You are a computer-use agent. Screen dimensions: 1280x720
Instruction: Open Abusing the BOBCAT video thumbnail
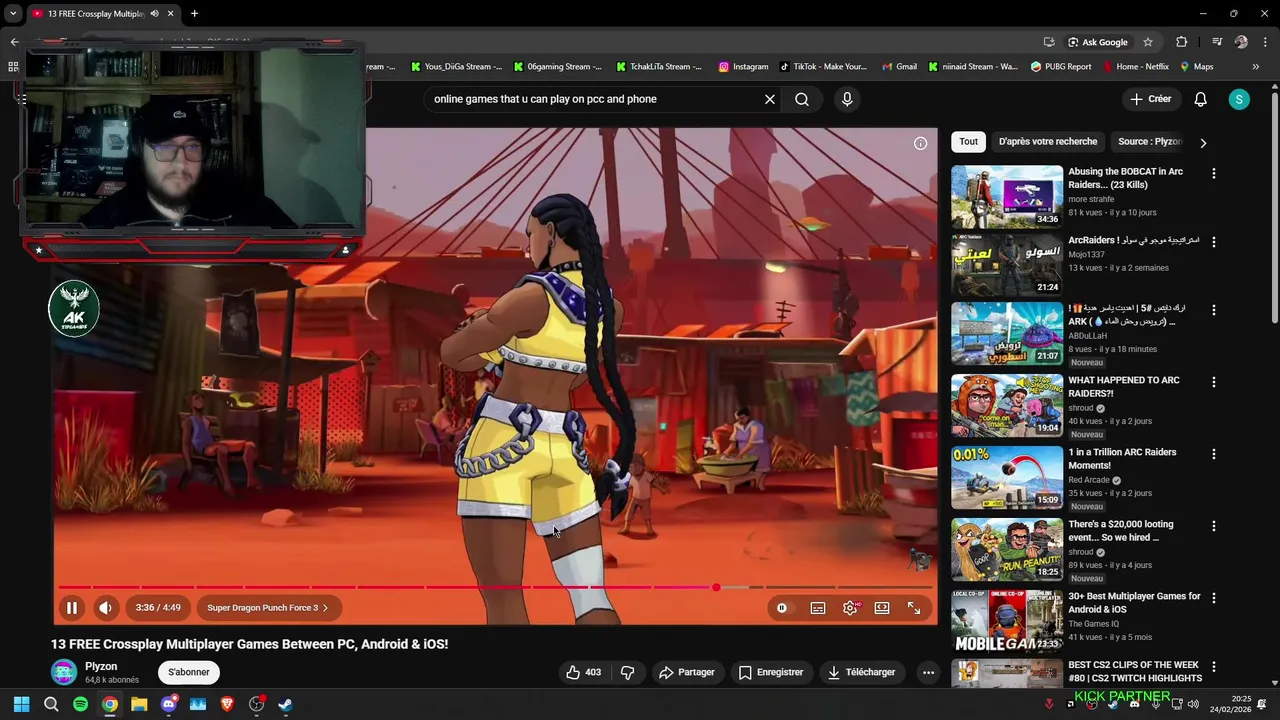[x=1006, y=197]
